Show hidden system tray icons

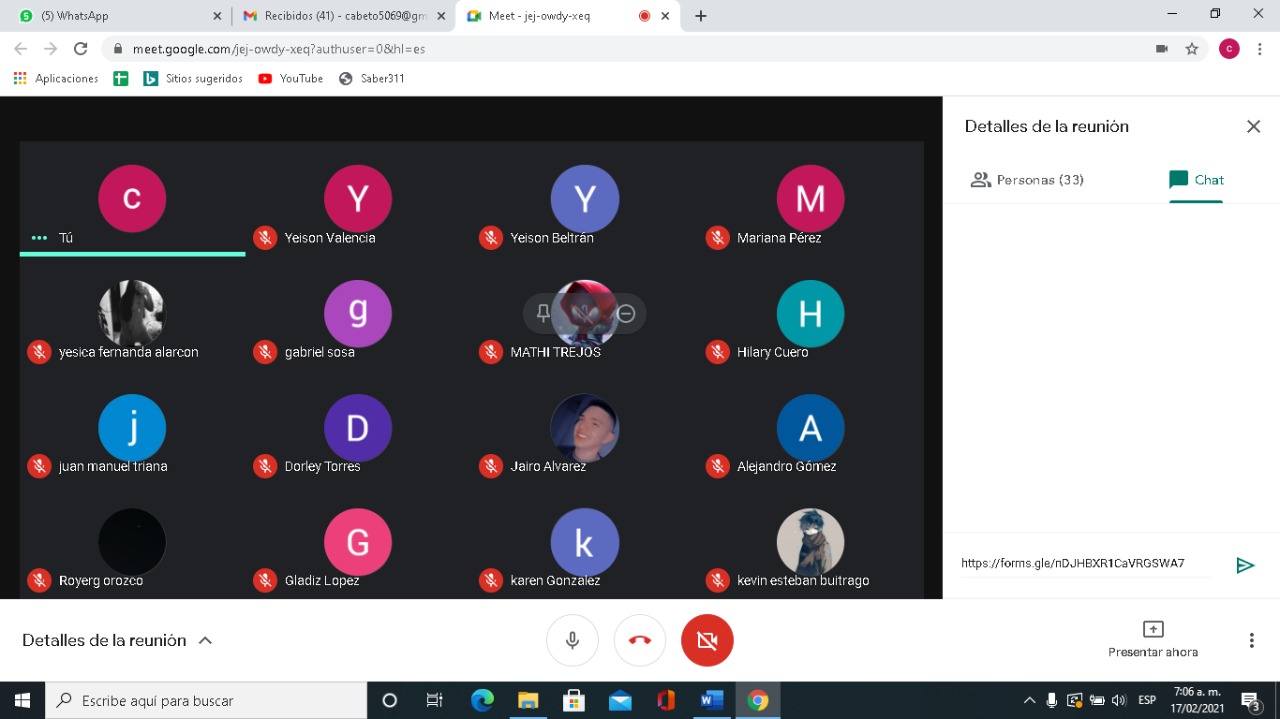point(1029,700)
